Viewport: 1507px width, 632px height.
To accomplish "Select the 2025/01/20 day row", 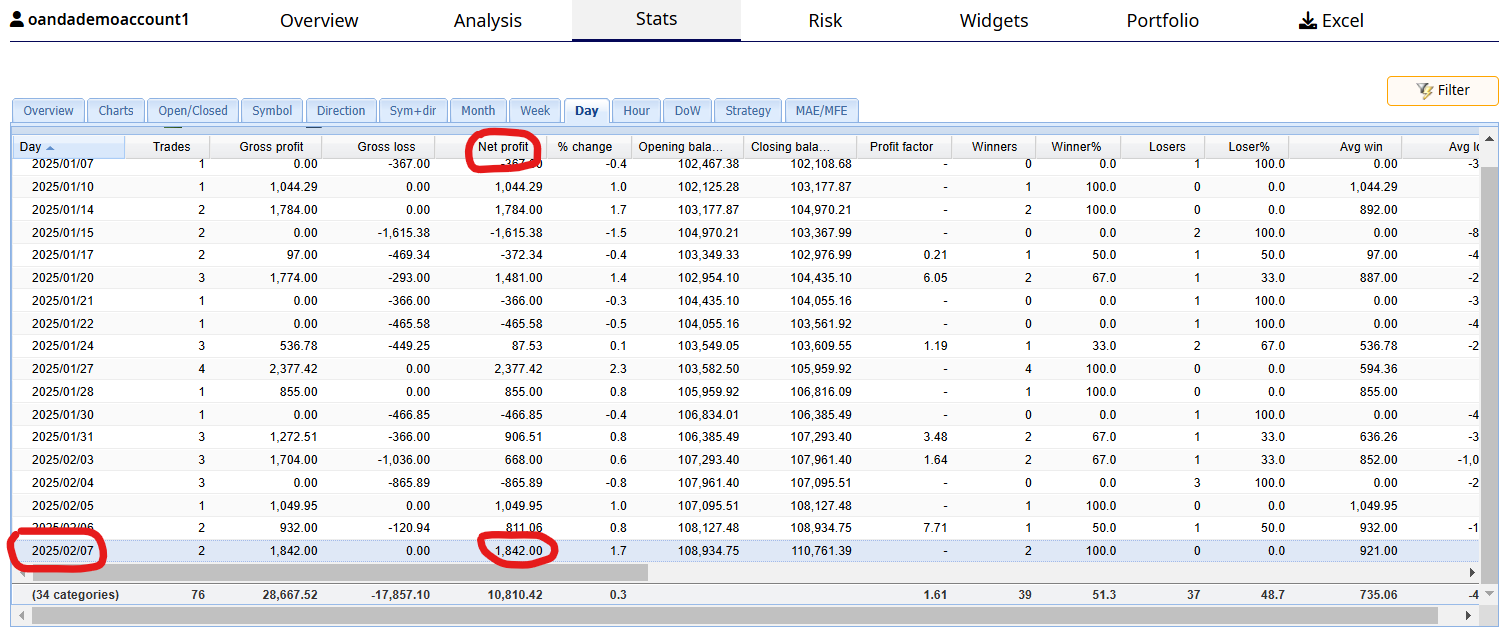I will click(x=745, y=278).
